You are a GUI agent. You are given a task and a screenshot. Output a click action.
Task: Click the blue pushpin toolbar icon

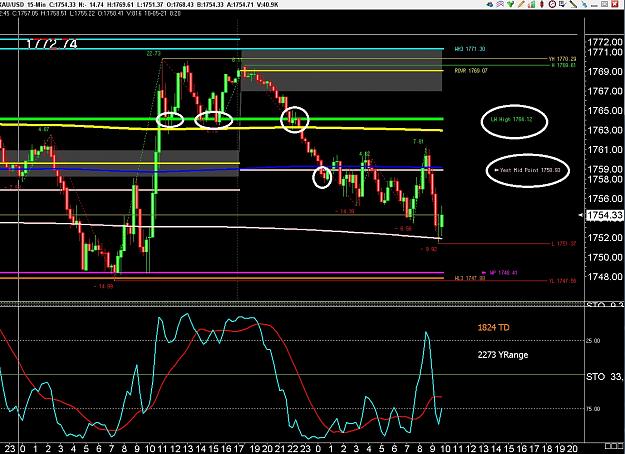[584, 4]
